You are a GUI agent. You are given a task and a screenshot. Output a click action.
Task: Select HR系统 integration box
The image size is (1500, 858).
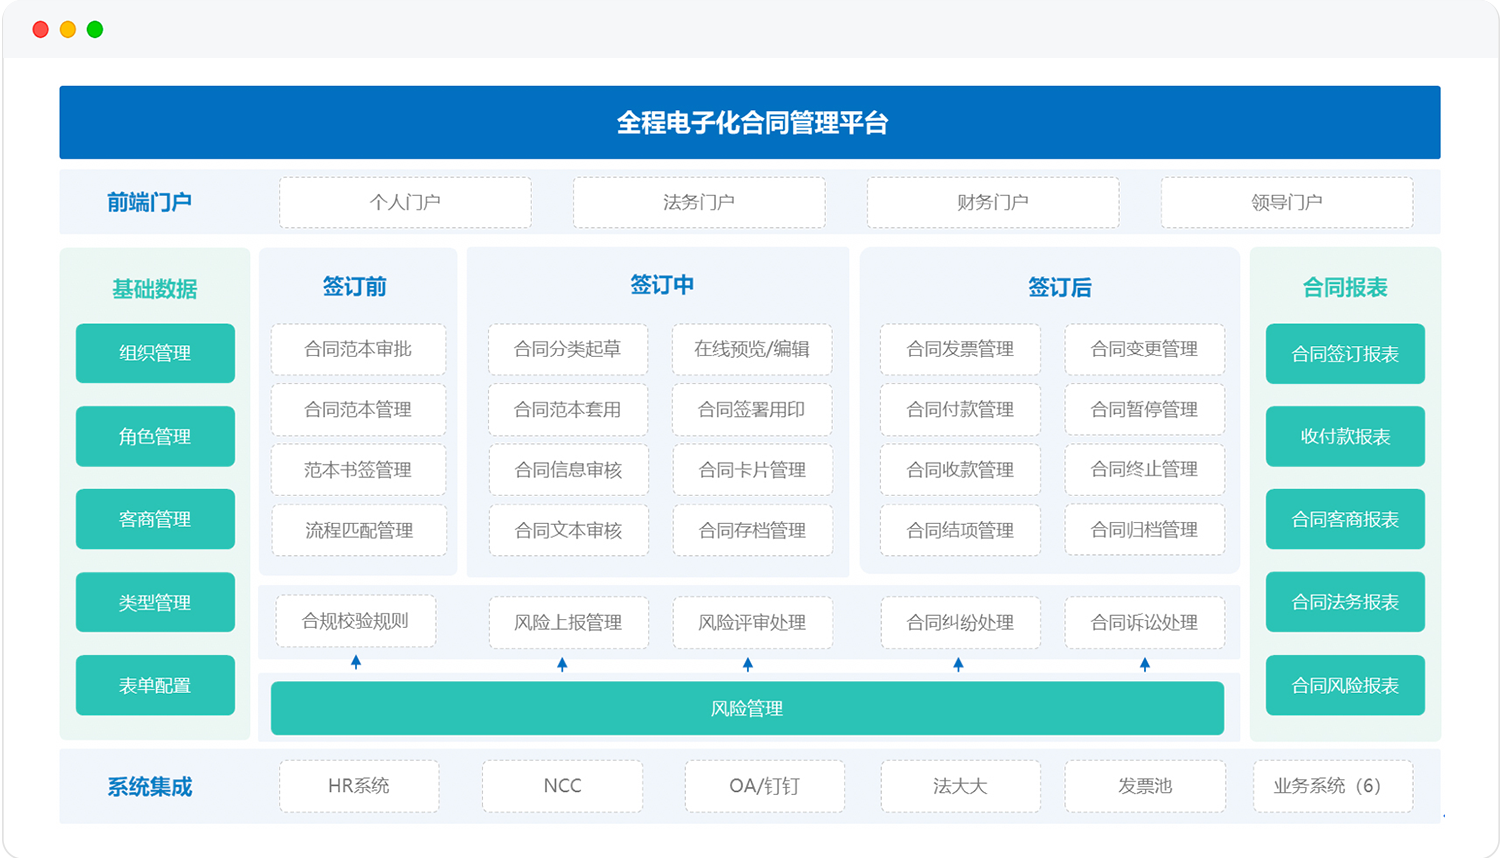359,786
